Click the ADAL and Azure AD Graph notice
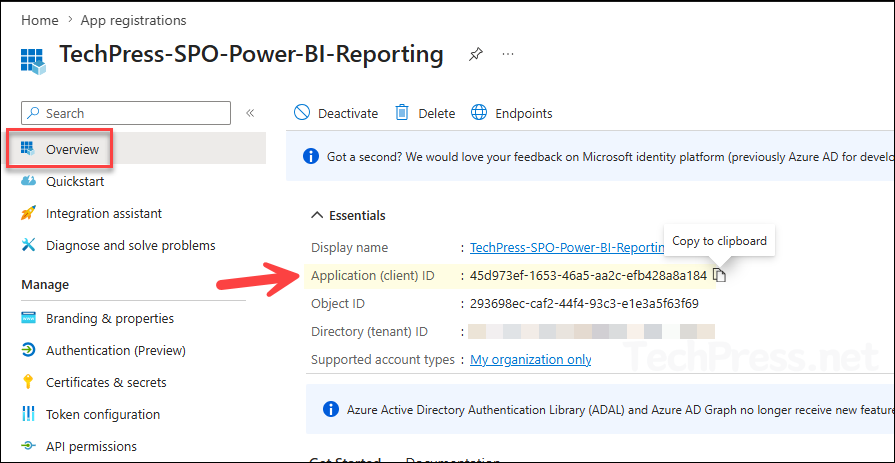The image size is (895, 463). pyautogui.click(x=620, y=410)
